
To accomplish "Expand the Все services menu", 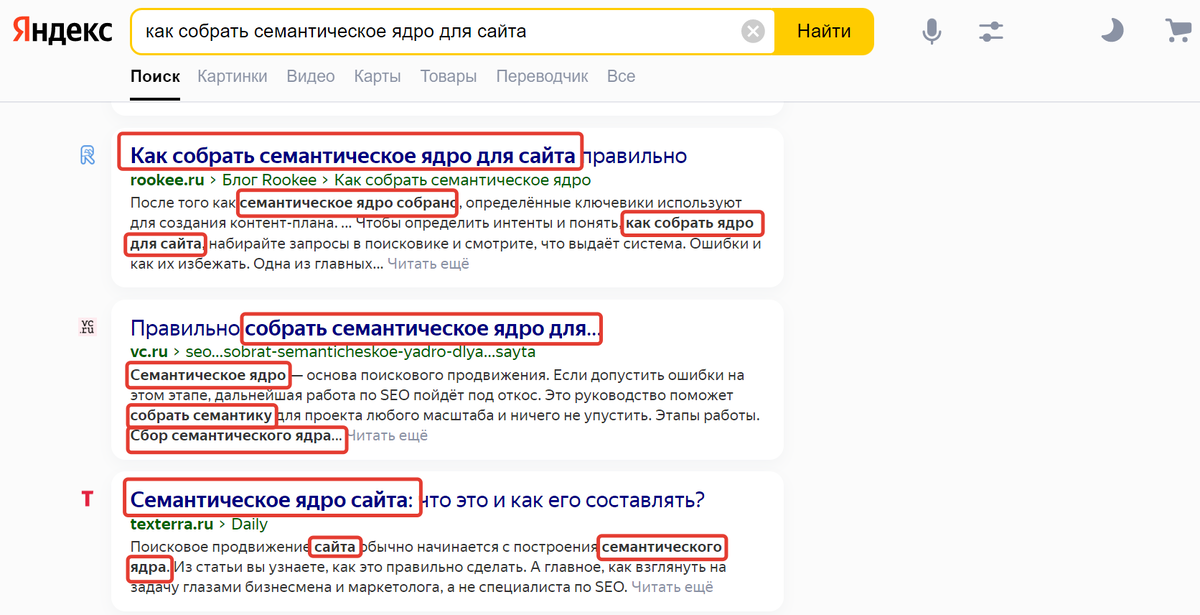I will [620, 75].
